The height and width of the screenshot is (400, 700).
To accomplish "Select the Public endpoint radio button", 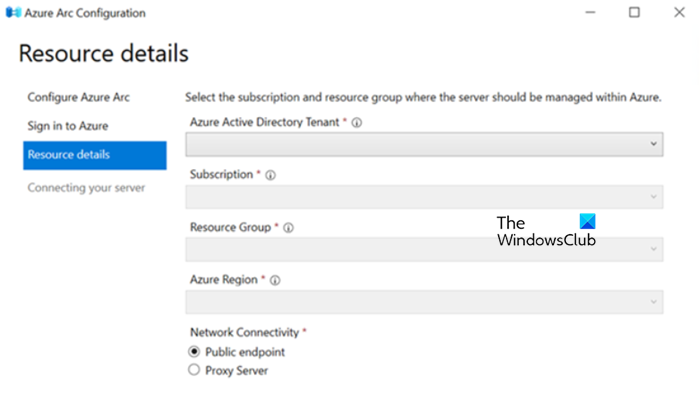I will click(x=194, y=352).
